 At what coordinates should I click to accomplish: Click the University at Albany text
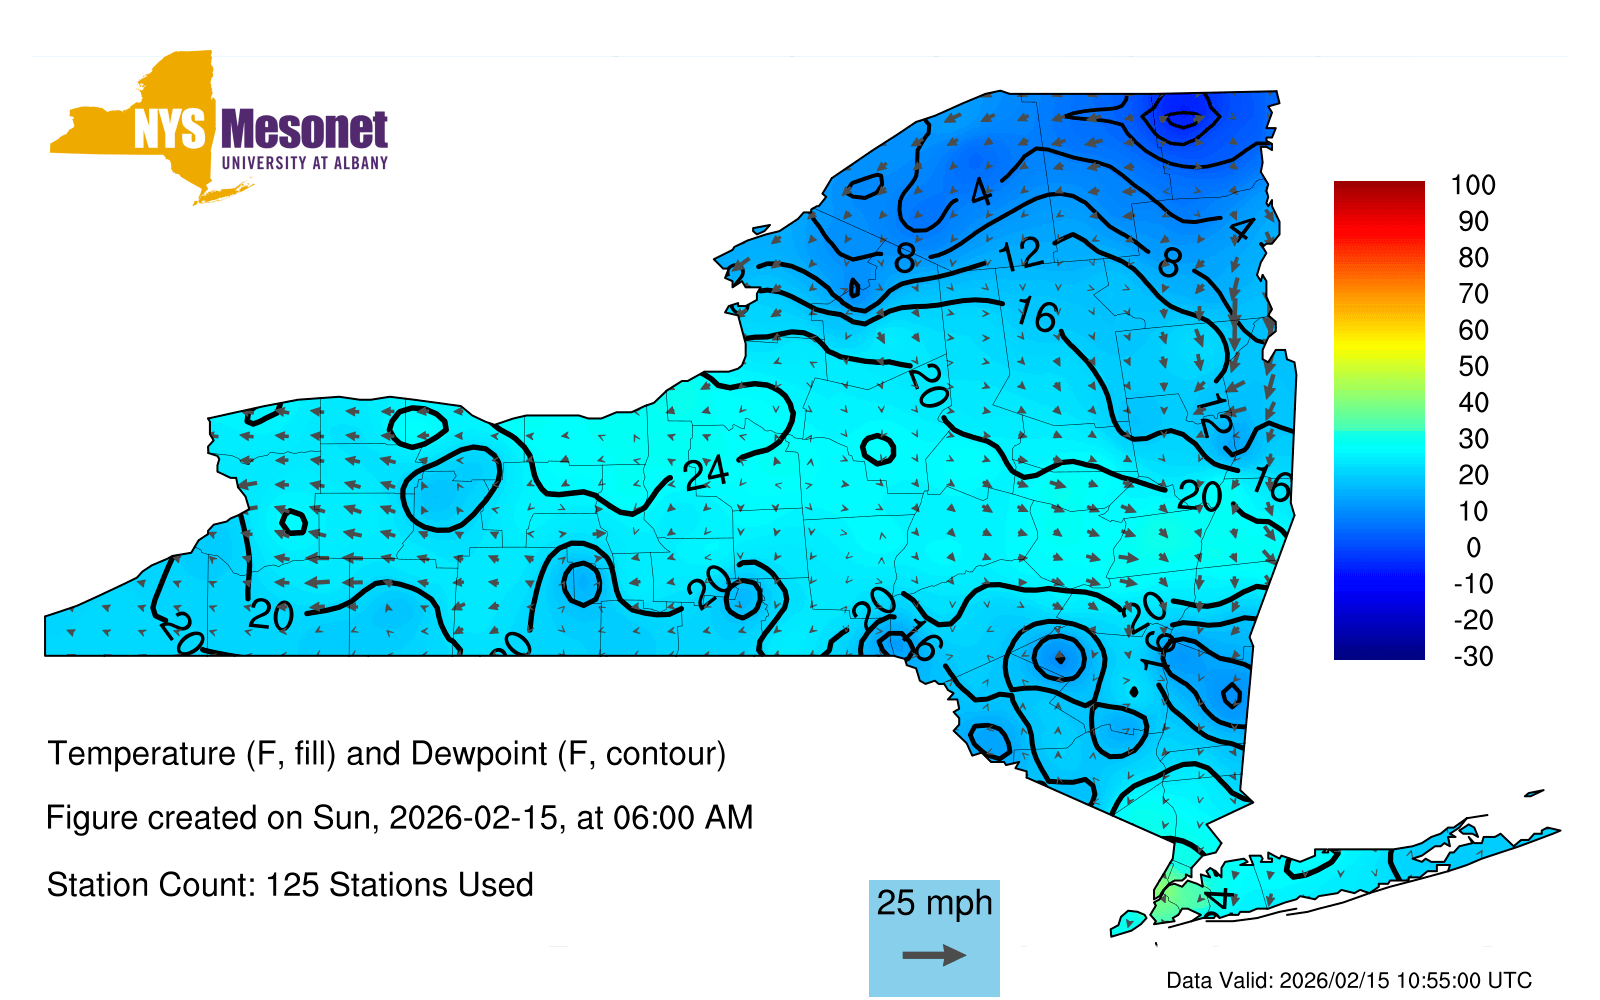tap(304, 163)
